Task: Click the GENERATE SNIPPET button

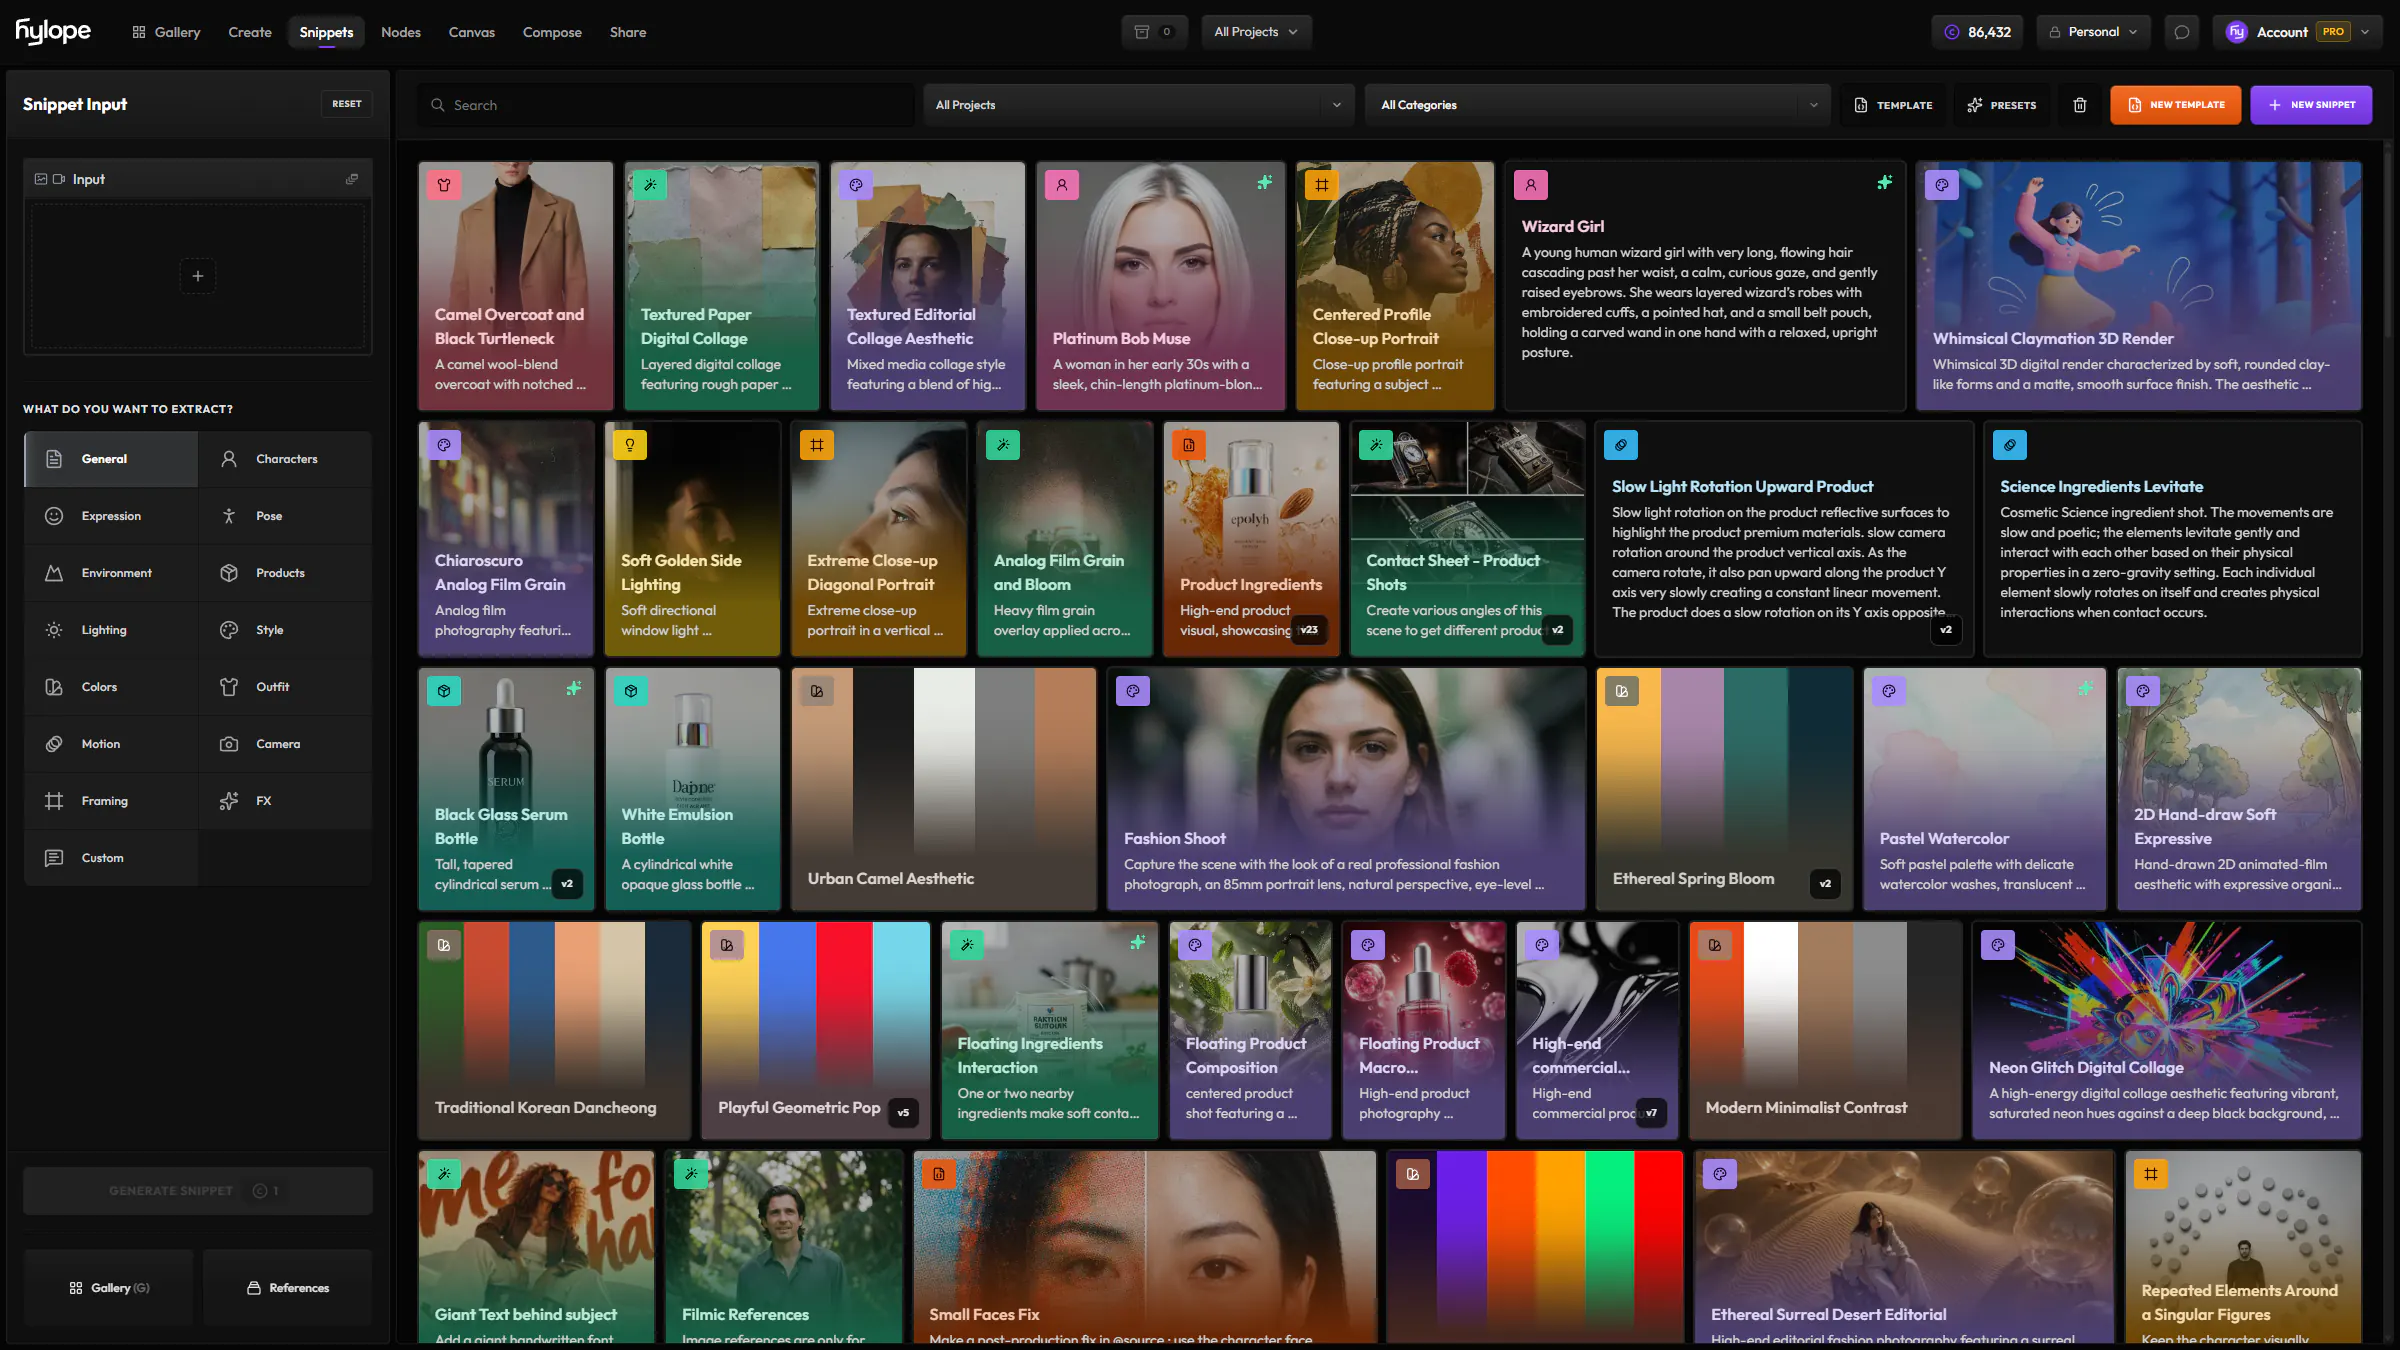Action: [x=198, y=1191]
